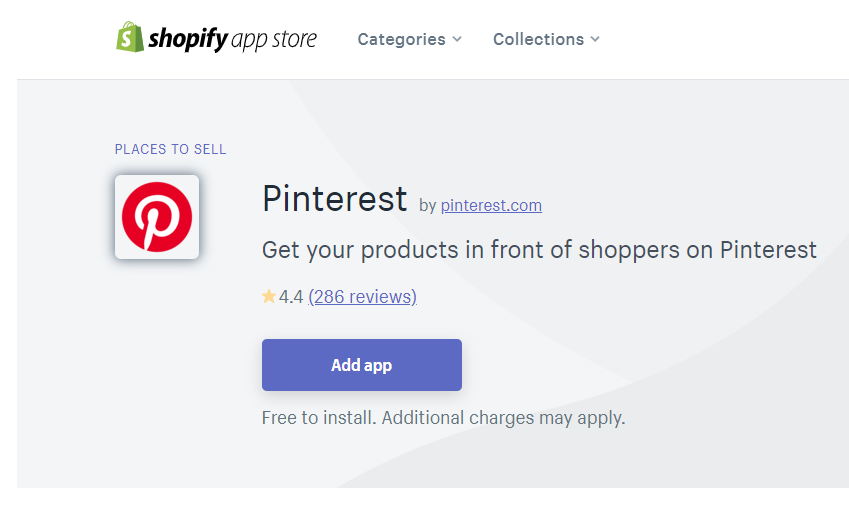
Task: Click the "by" label before pinterest.com
Action: [x=428, y=206]
